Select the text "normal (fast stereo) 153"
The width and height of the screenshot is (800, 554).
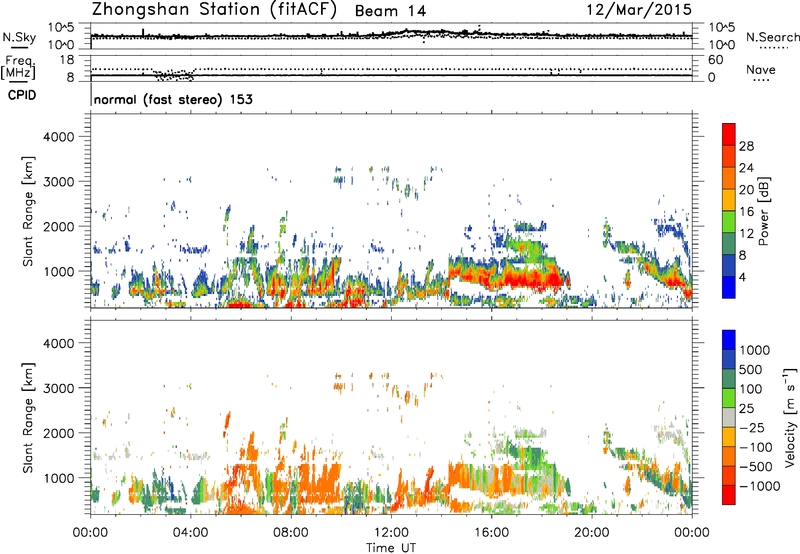coord(173,99)
